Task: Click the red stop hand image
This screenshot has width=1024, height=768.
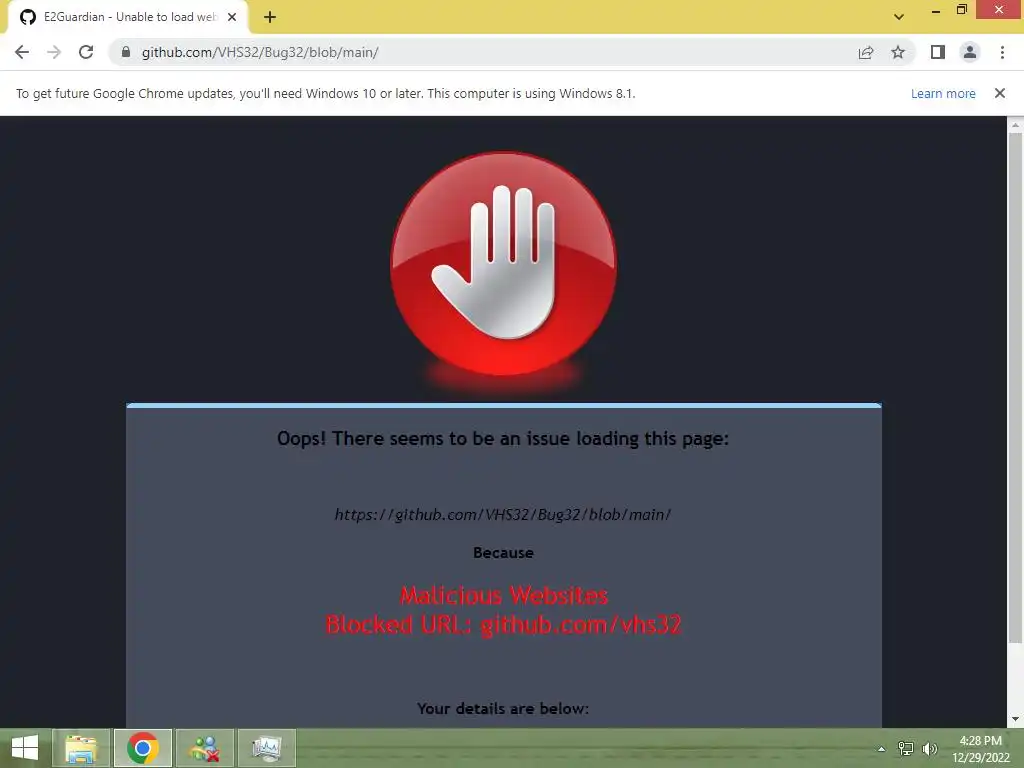Action: tap(504, 264)
